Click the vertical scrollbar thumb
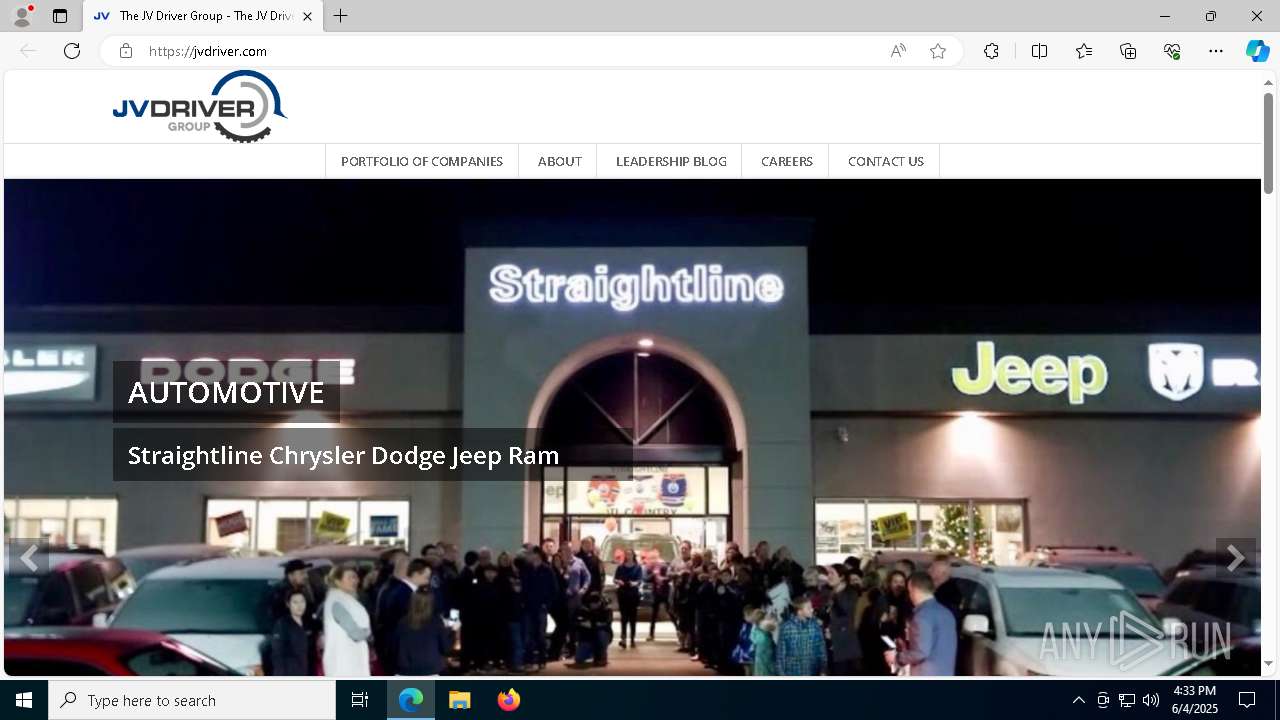This screenshot has width=1280, height=720. coord(1268,142)
